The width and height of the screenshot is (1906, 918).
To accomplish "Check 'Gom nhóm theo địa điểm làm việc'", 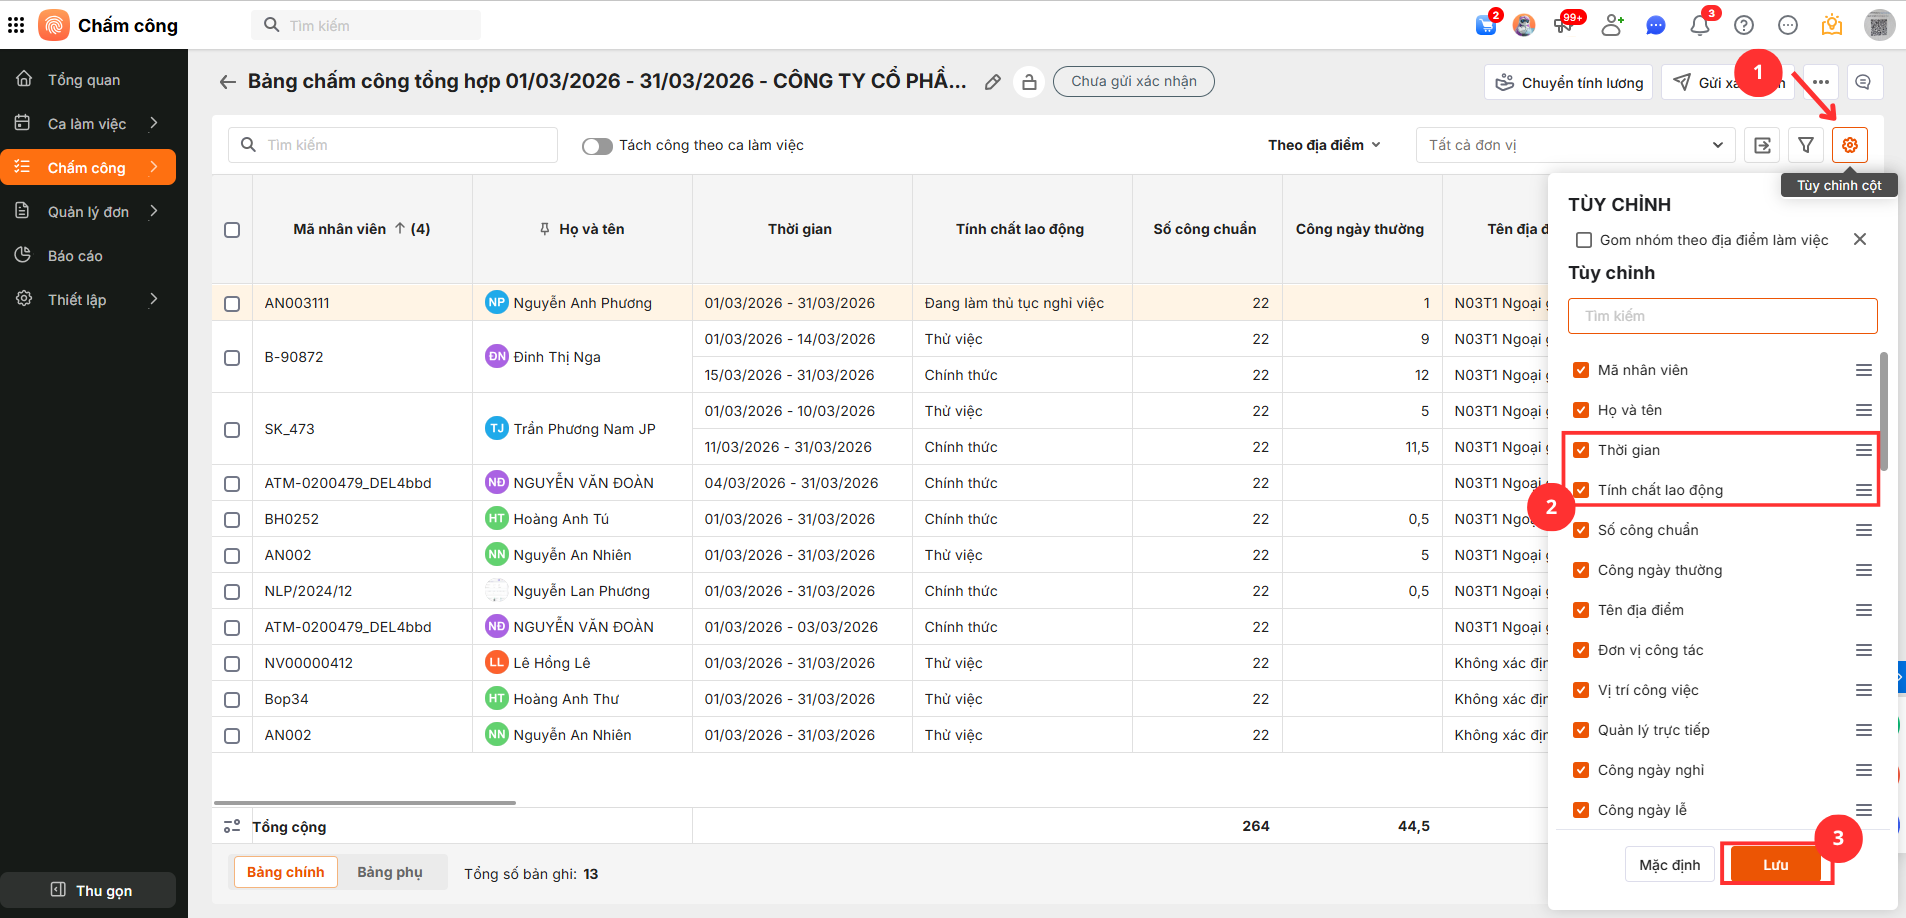I will click(x=1584, y=240).
